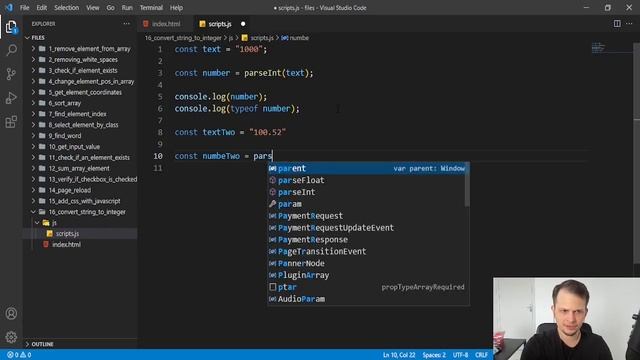Click breadcrumb 16_convert_string_to_integer
The image size is (640, 360).
(x=183, y=38)
